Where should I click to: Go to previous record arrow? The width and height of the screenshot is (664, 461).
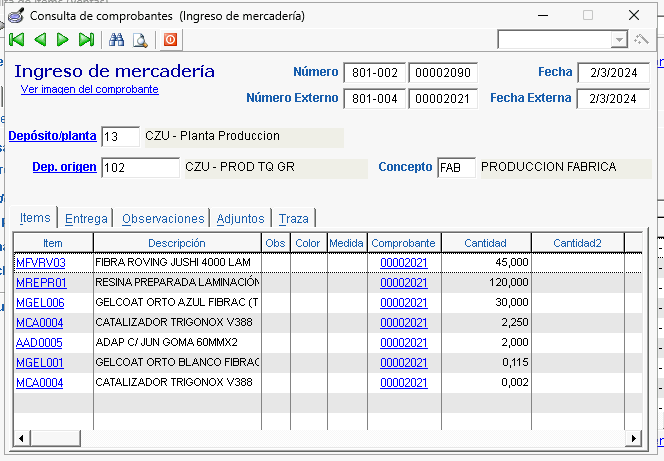pyautogui.click(x=40, y=40)
